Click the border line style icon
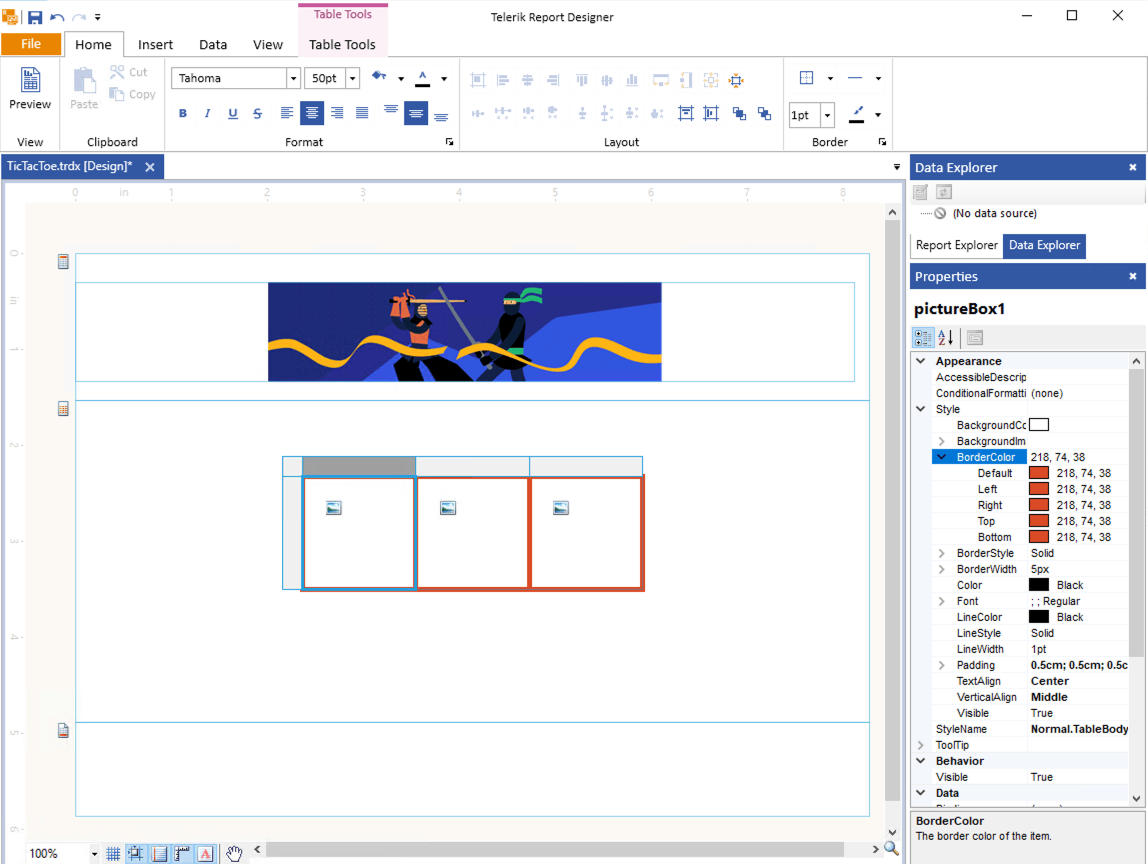 (x=855, y=78)
